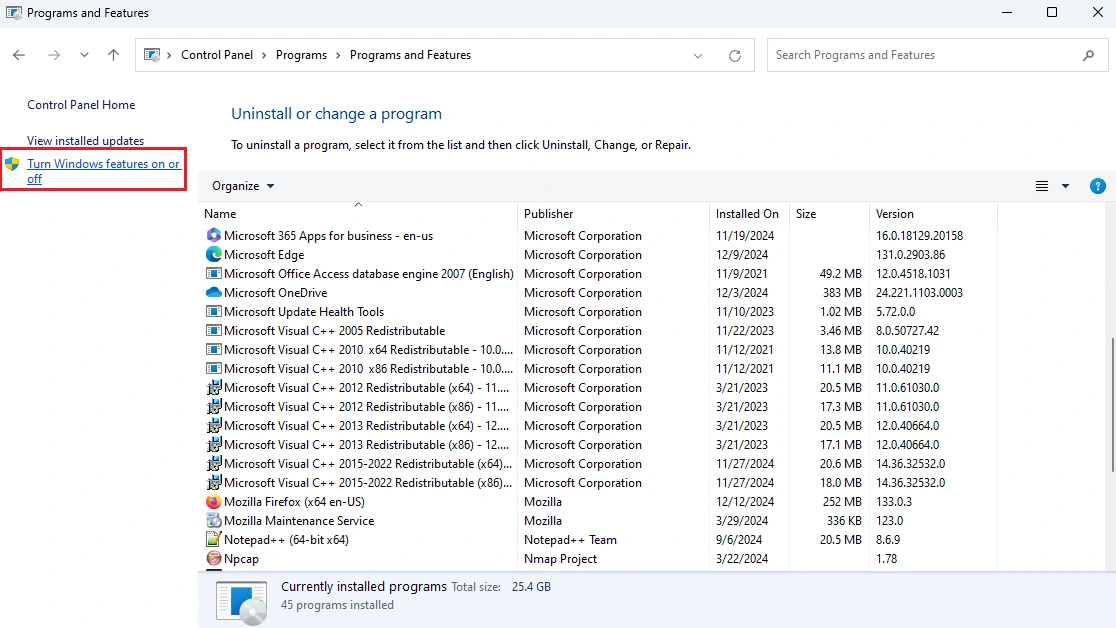Click the Forward navigation arrow
The image size is (1116, 628).
53,55
